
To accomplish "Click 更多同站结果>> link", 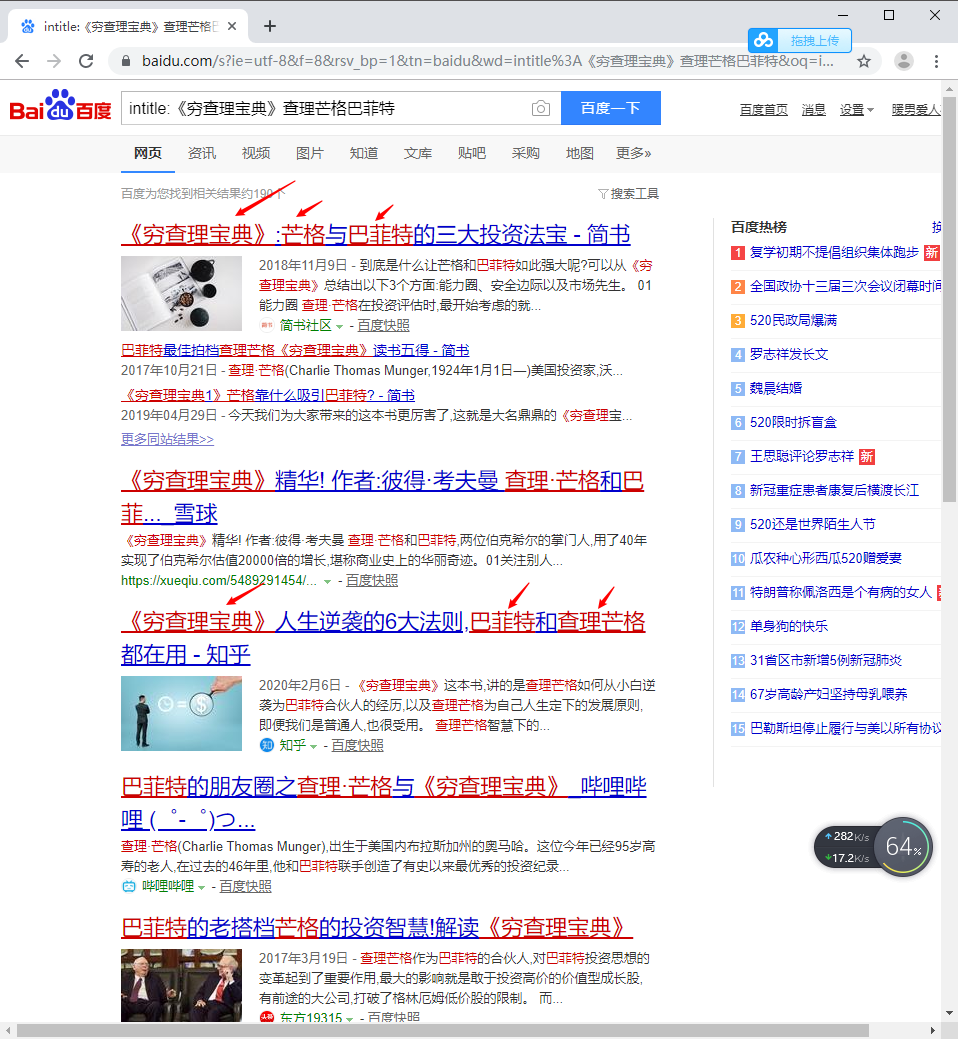I will tap(167, 439).
